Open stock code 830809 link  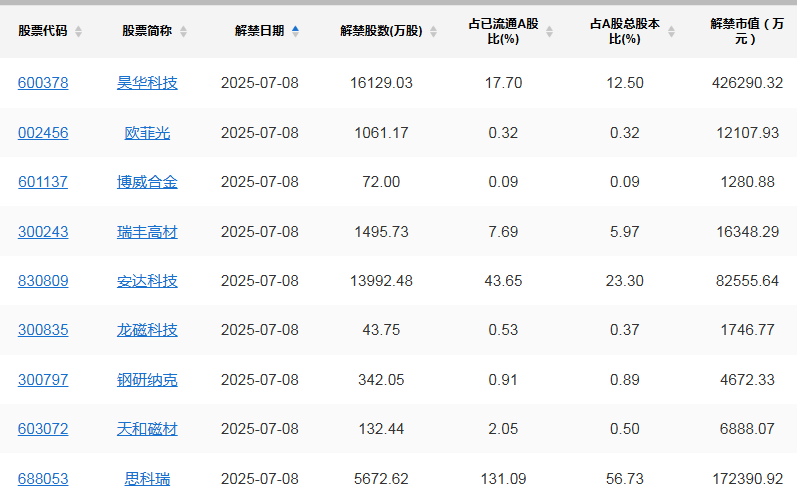point(43,281)
